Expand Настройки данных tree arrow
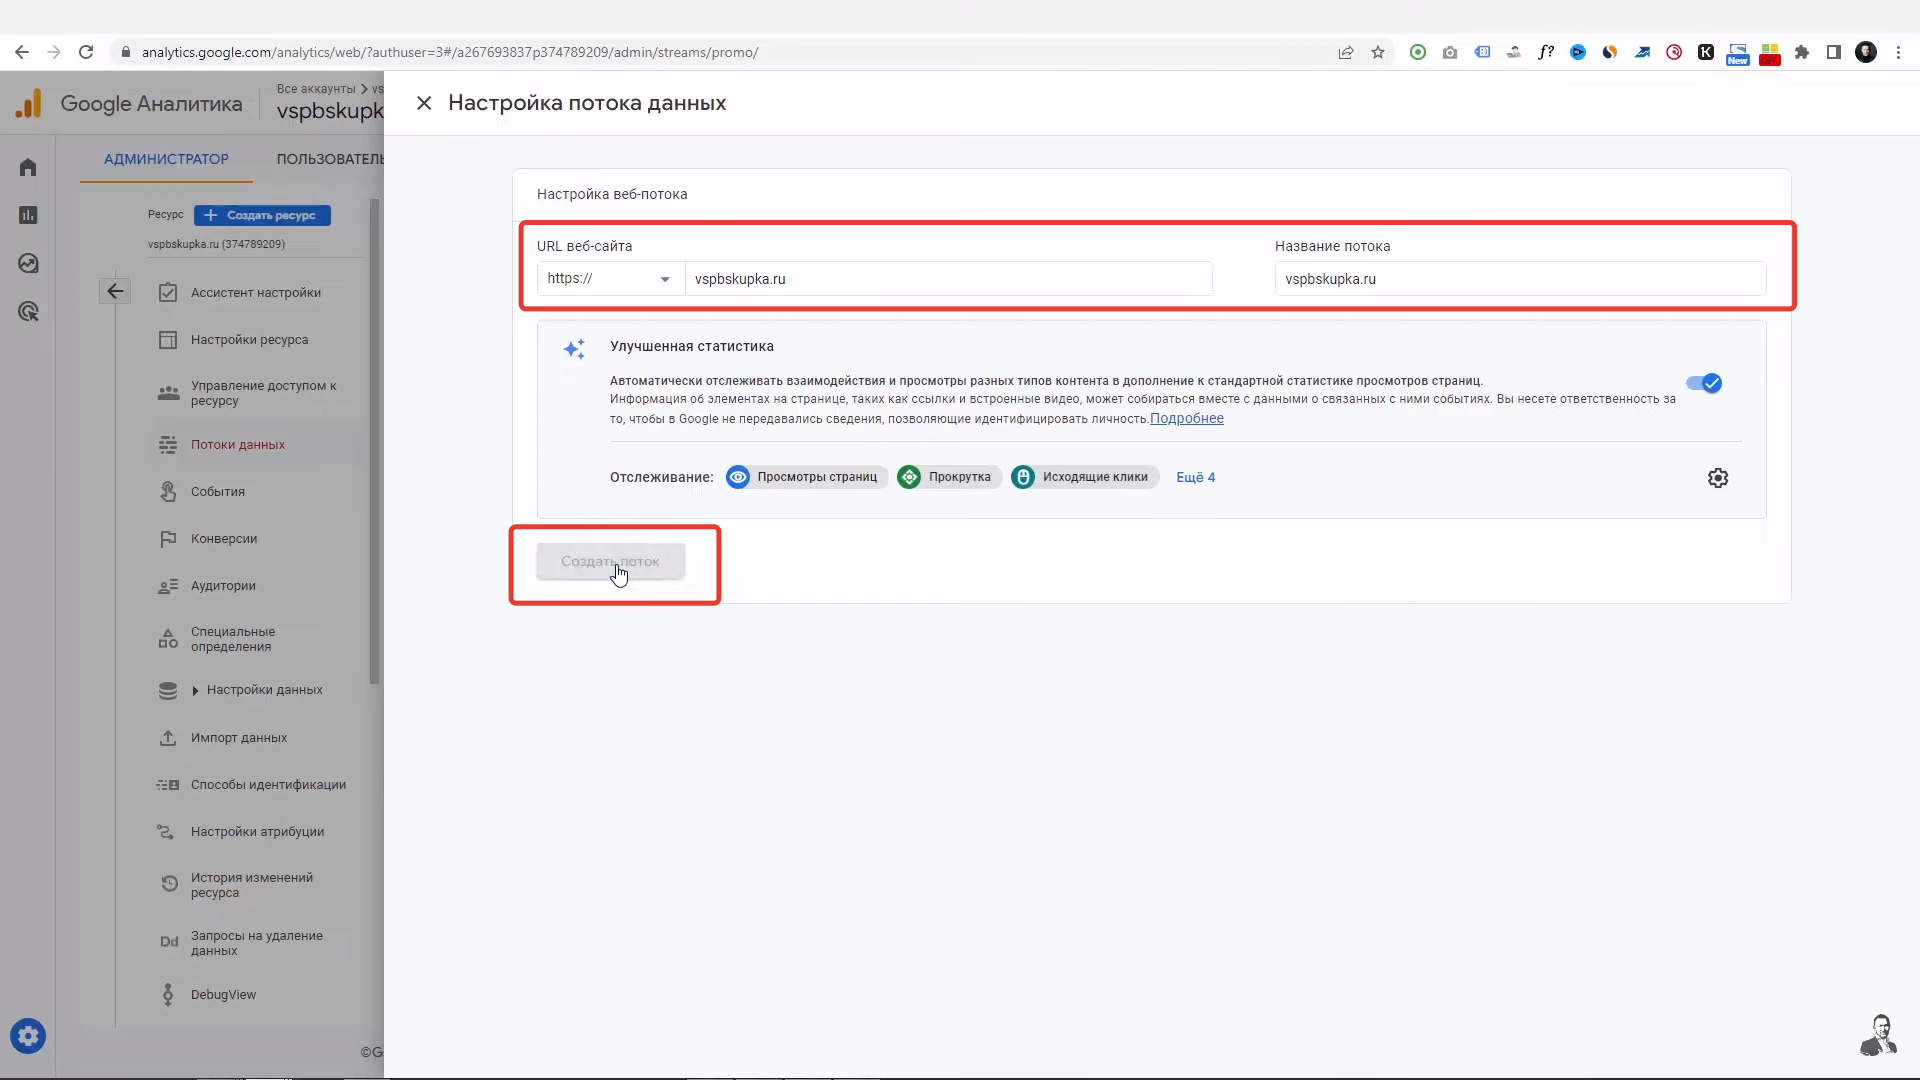The image size is (1920, 1080). [x=195, y=690]
